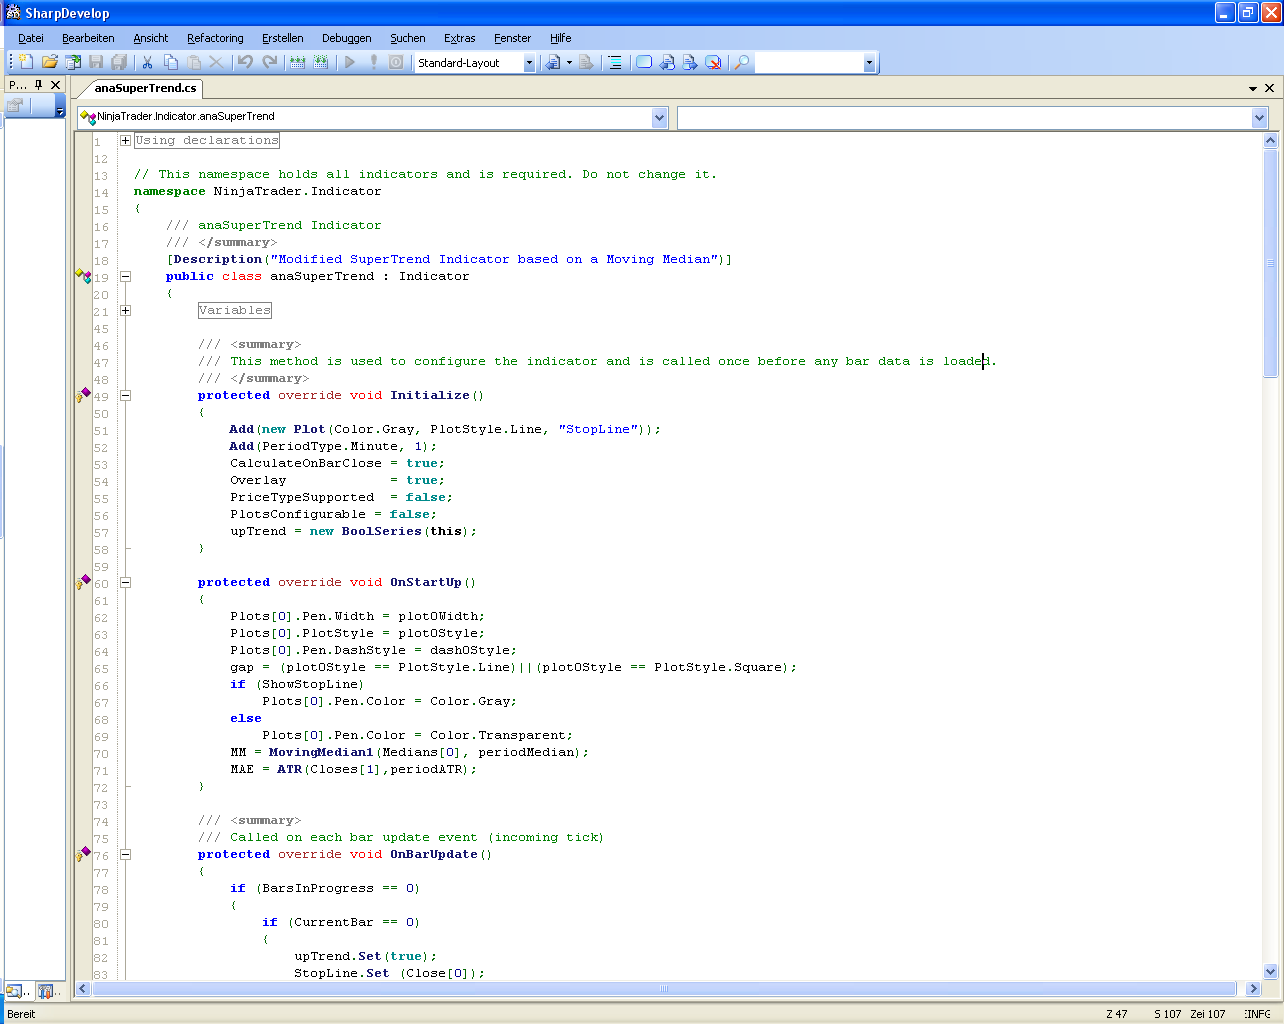Open the Extras menu
The image size is (1284, 1024).
point(460,38)
